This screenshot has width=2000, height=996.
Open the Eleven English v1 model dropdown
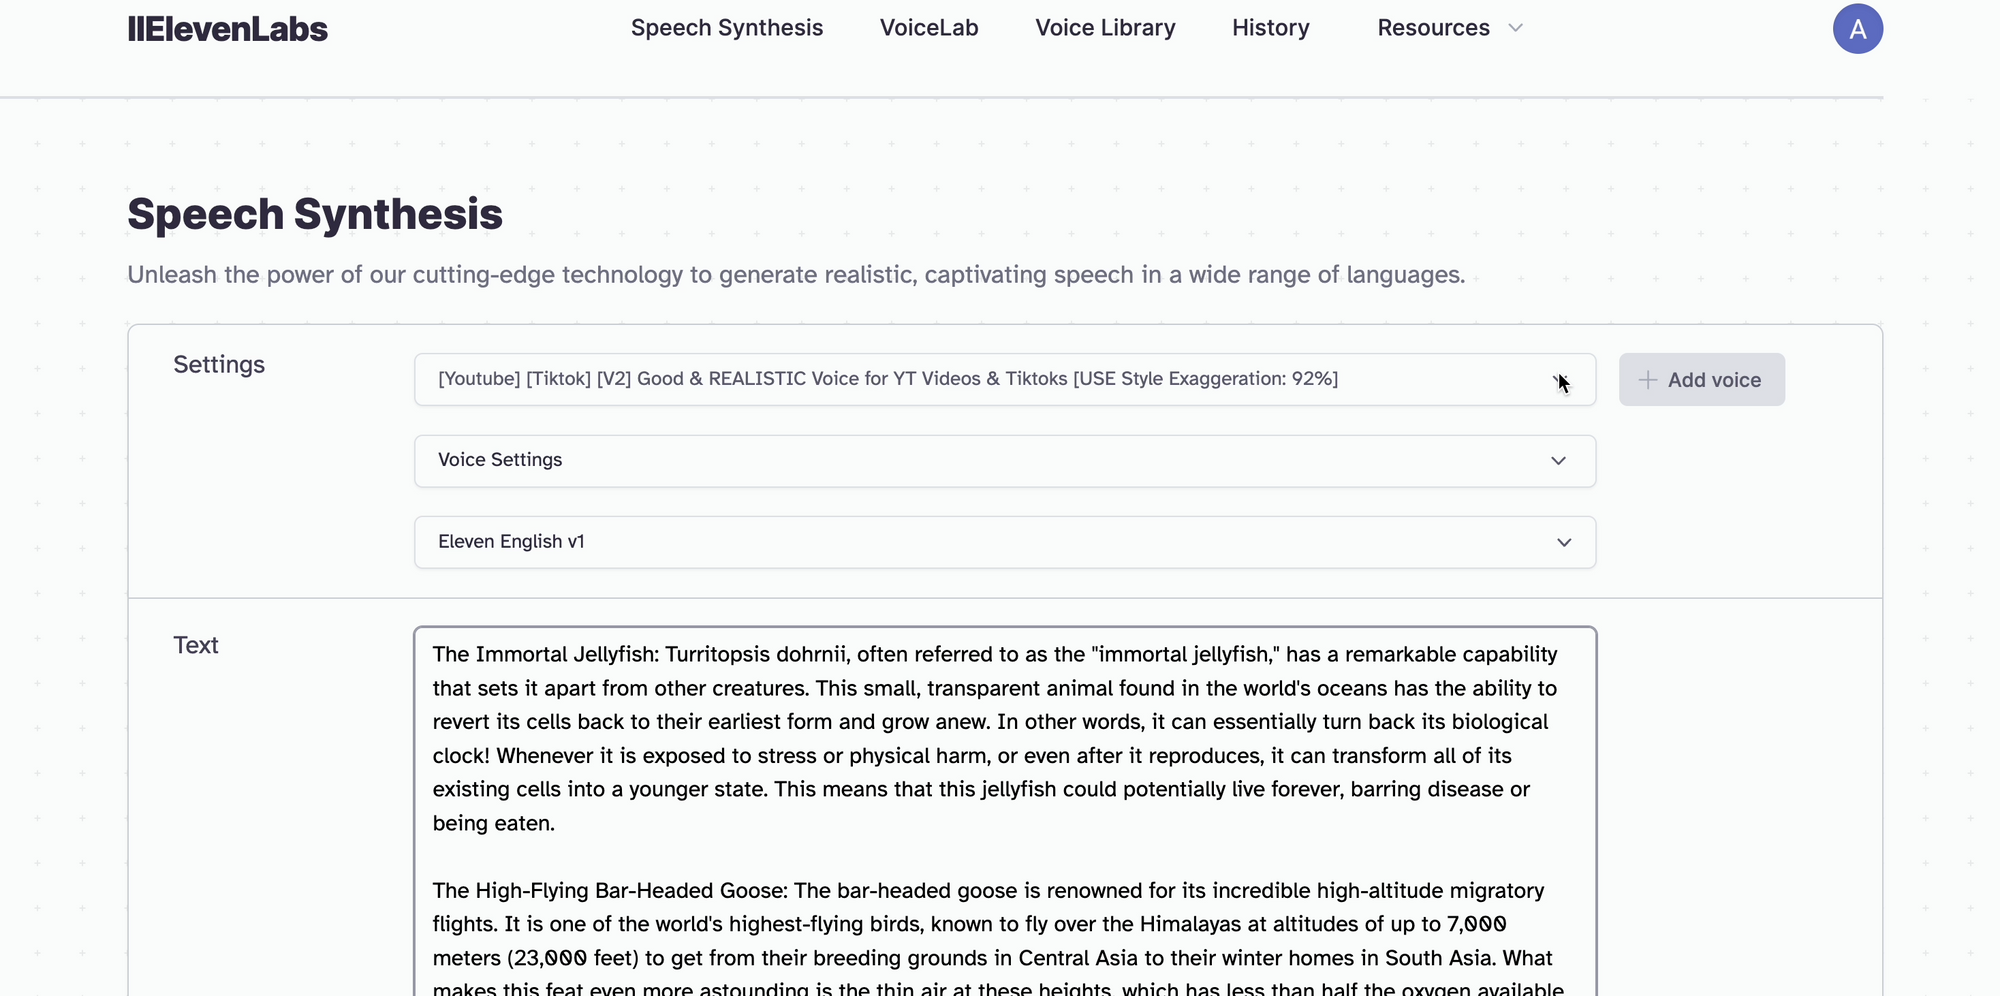click(1005, 542)
